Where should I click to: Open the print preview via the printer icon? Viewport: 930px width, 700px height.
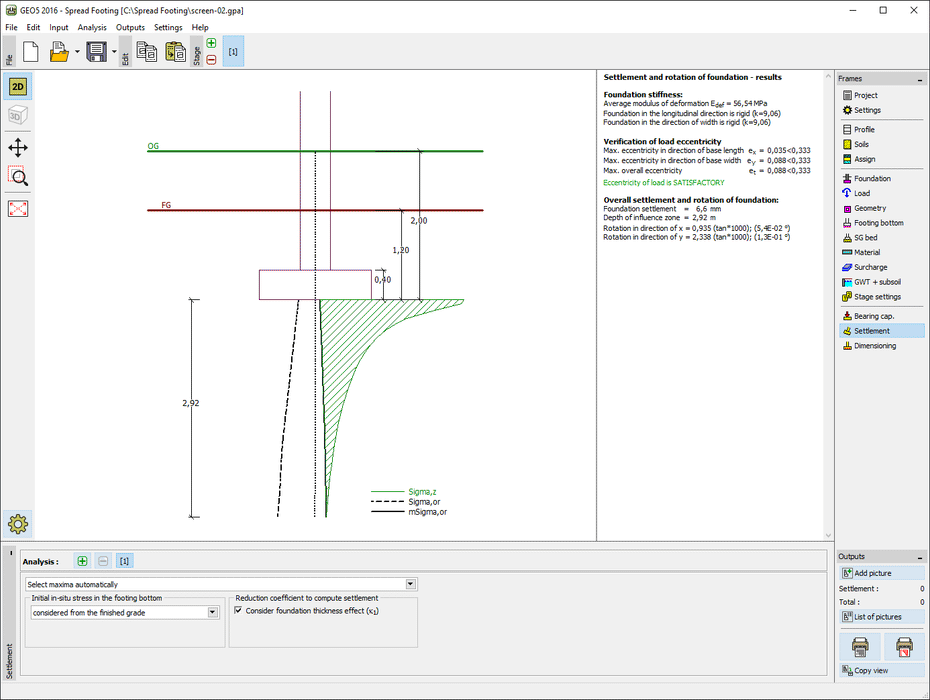[858, 648]
